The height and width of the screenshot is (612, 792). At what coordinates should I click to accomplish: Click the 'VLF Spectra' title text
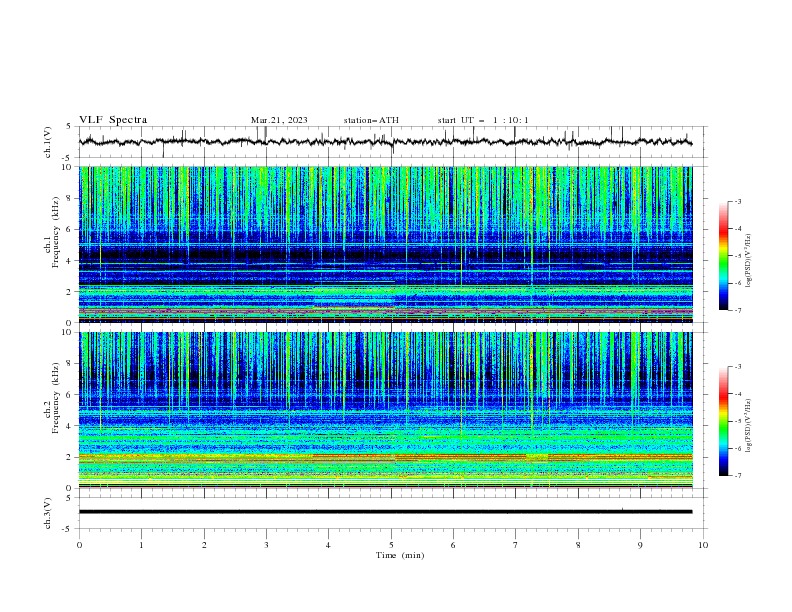click(x=113, y=120)
